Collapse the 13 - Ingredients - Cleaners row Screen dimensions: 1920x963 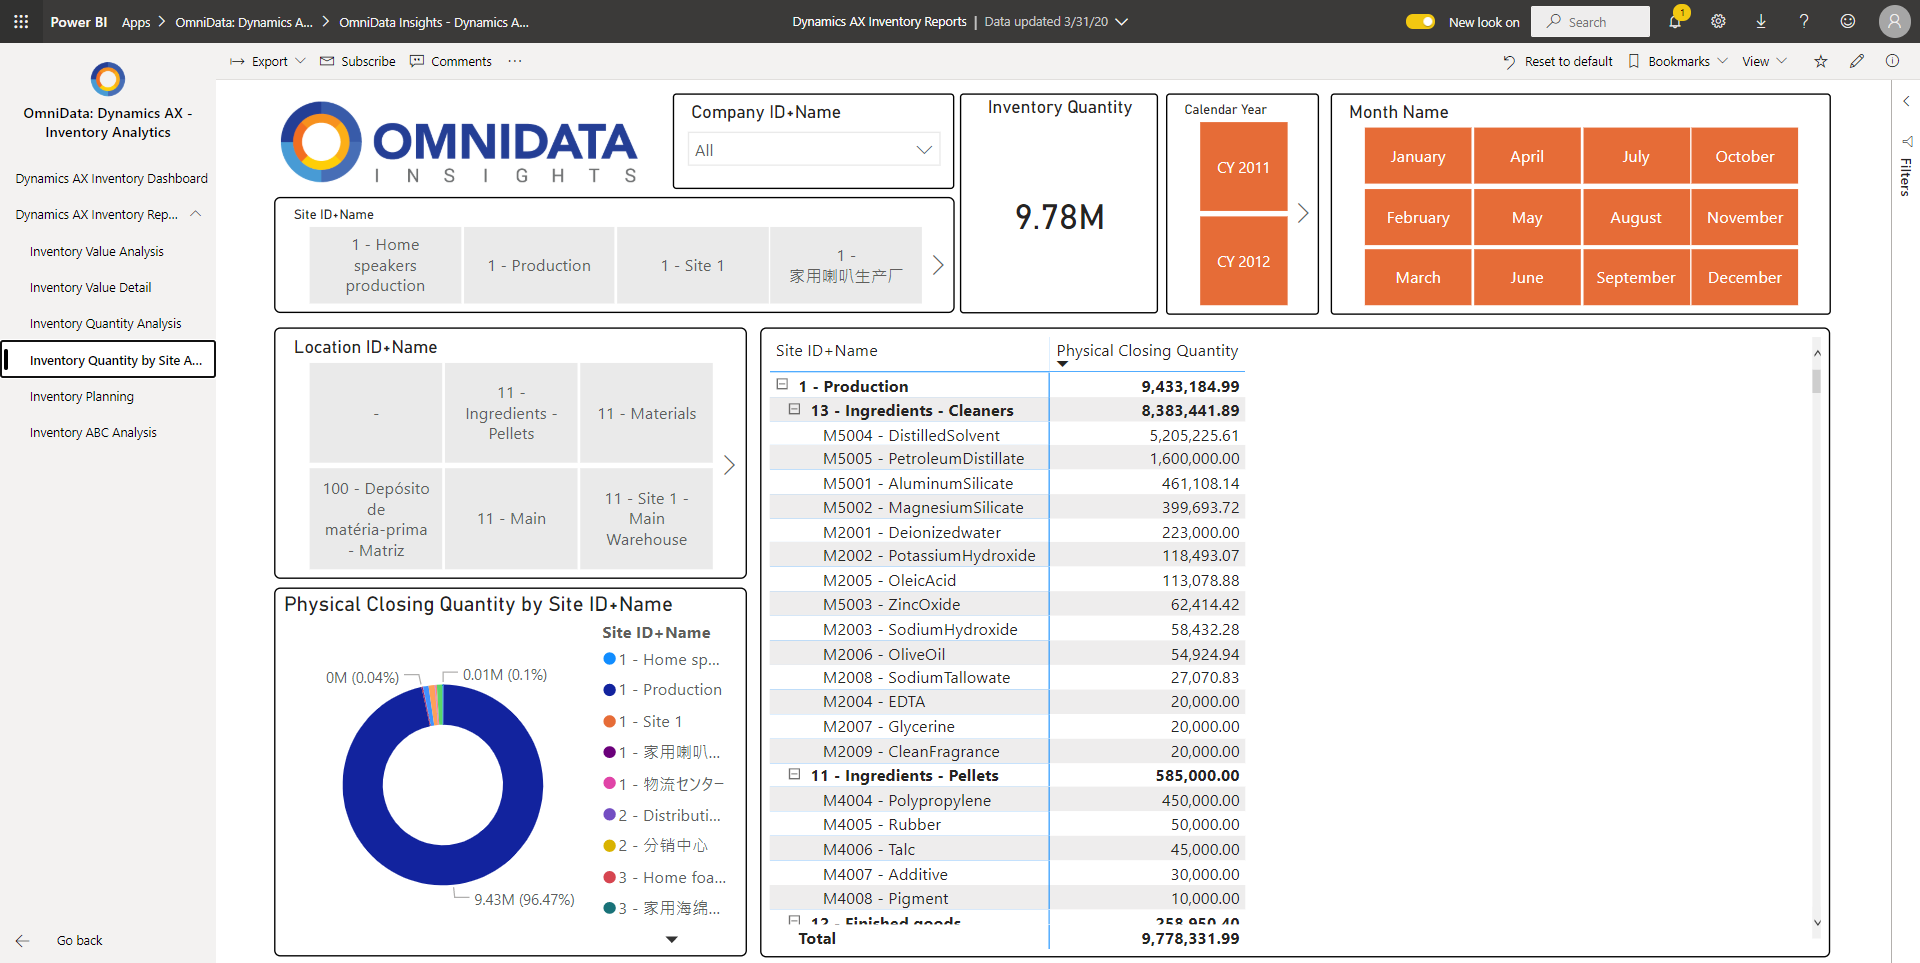coord(794,409)
